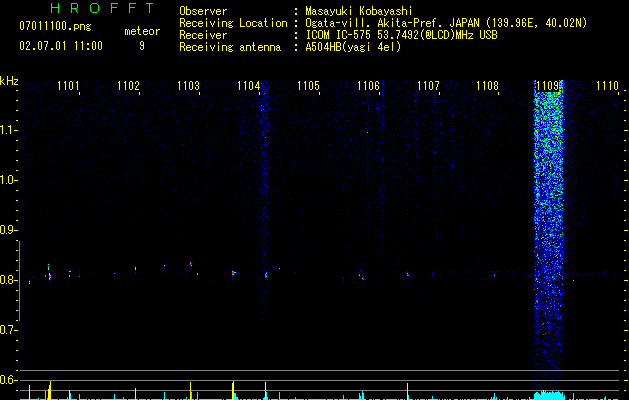Click the 1110 time axis label
629x400 pixels.
tap(607, 85)
